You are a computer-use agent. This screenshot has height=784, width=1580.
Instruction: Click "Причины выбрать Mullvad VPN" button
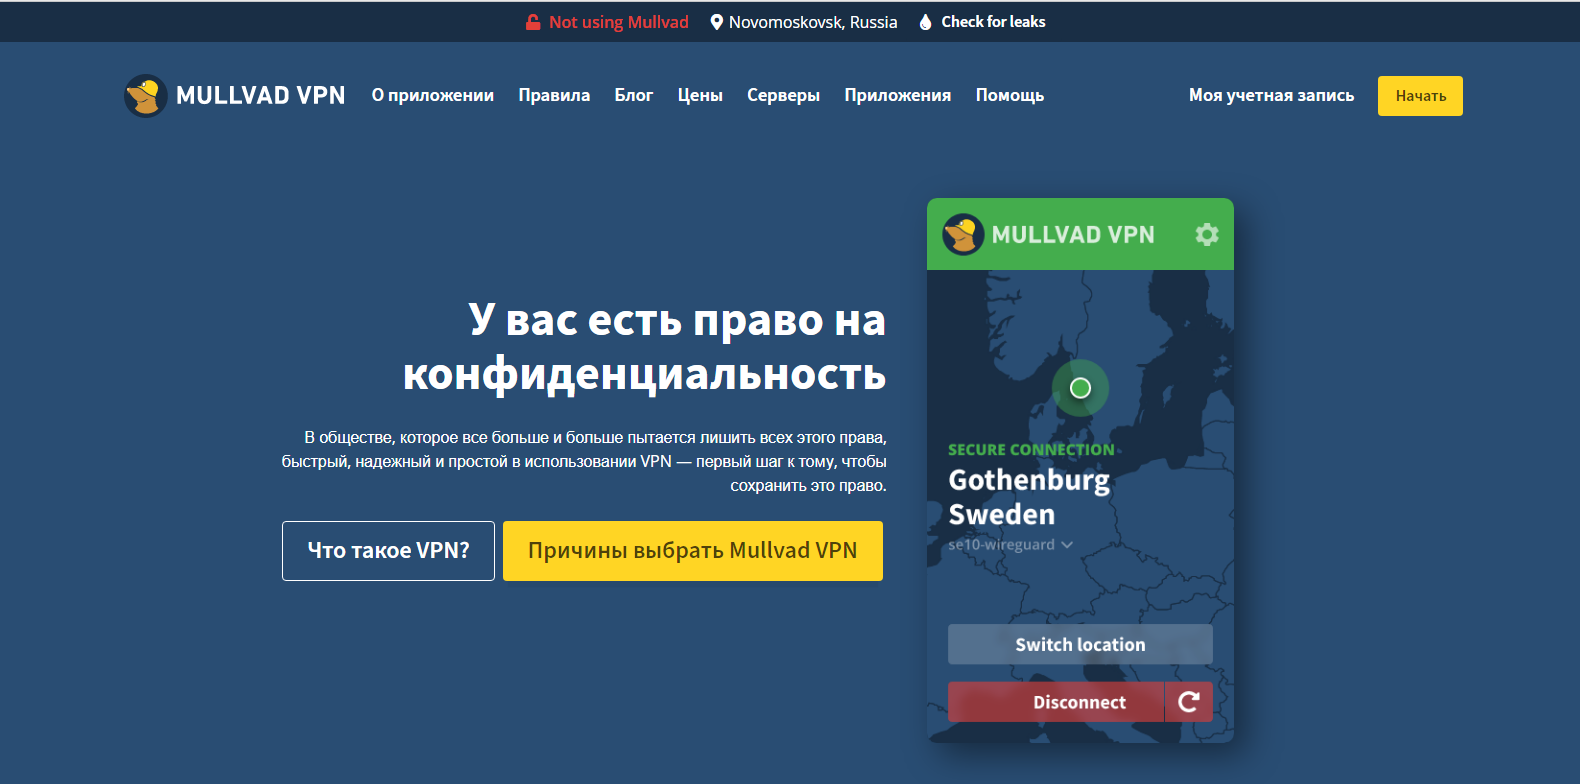coord(693,551)
